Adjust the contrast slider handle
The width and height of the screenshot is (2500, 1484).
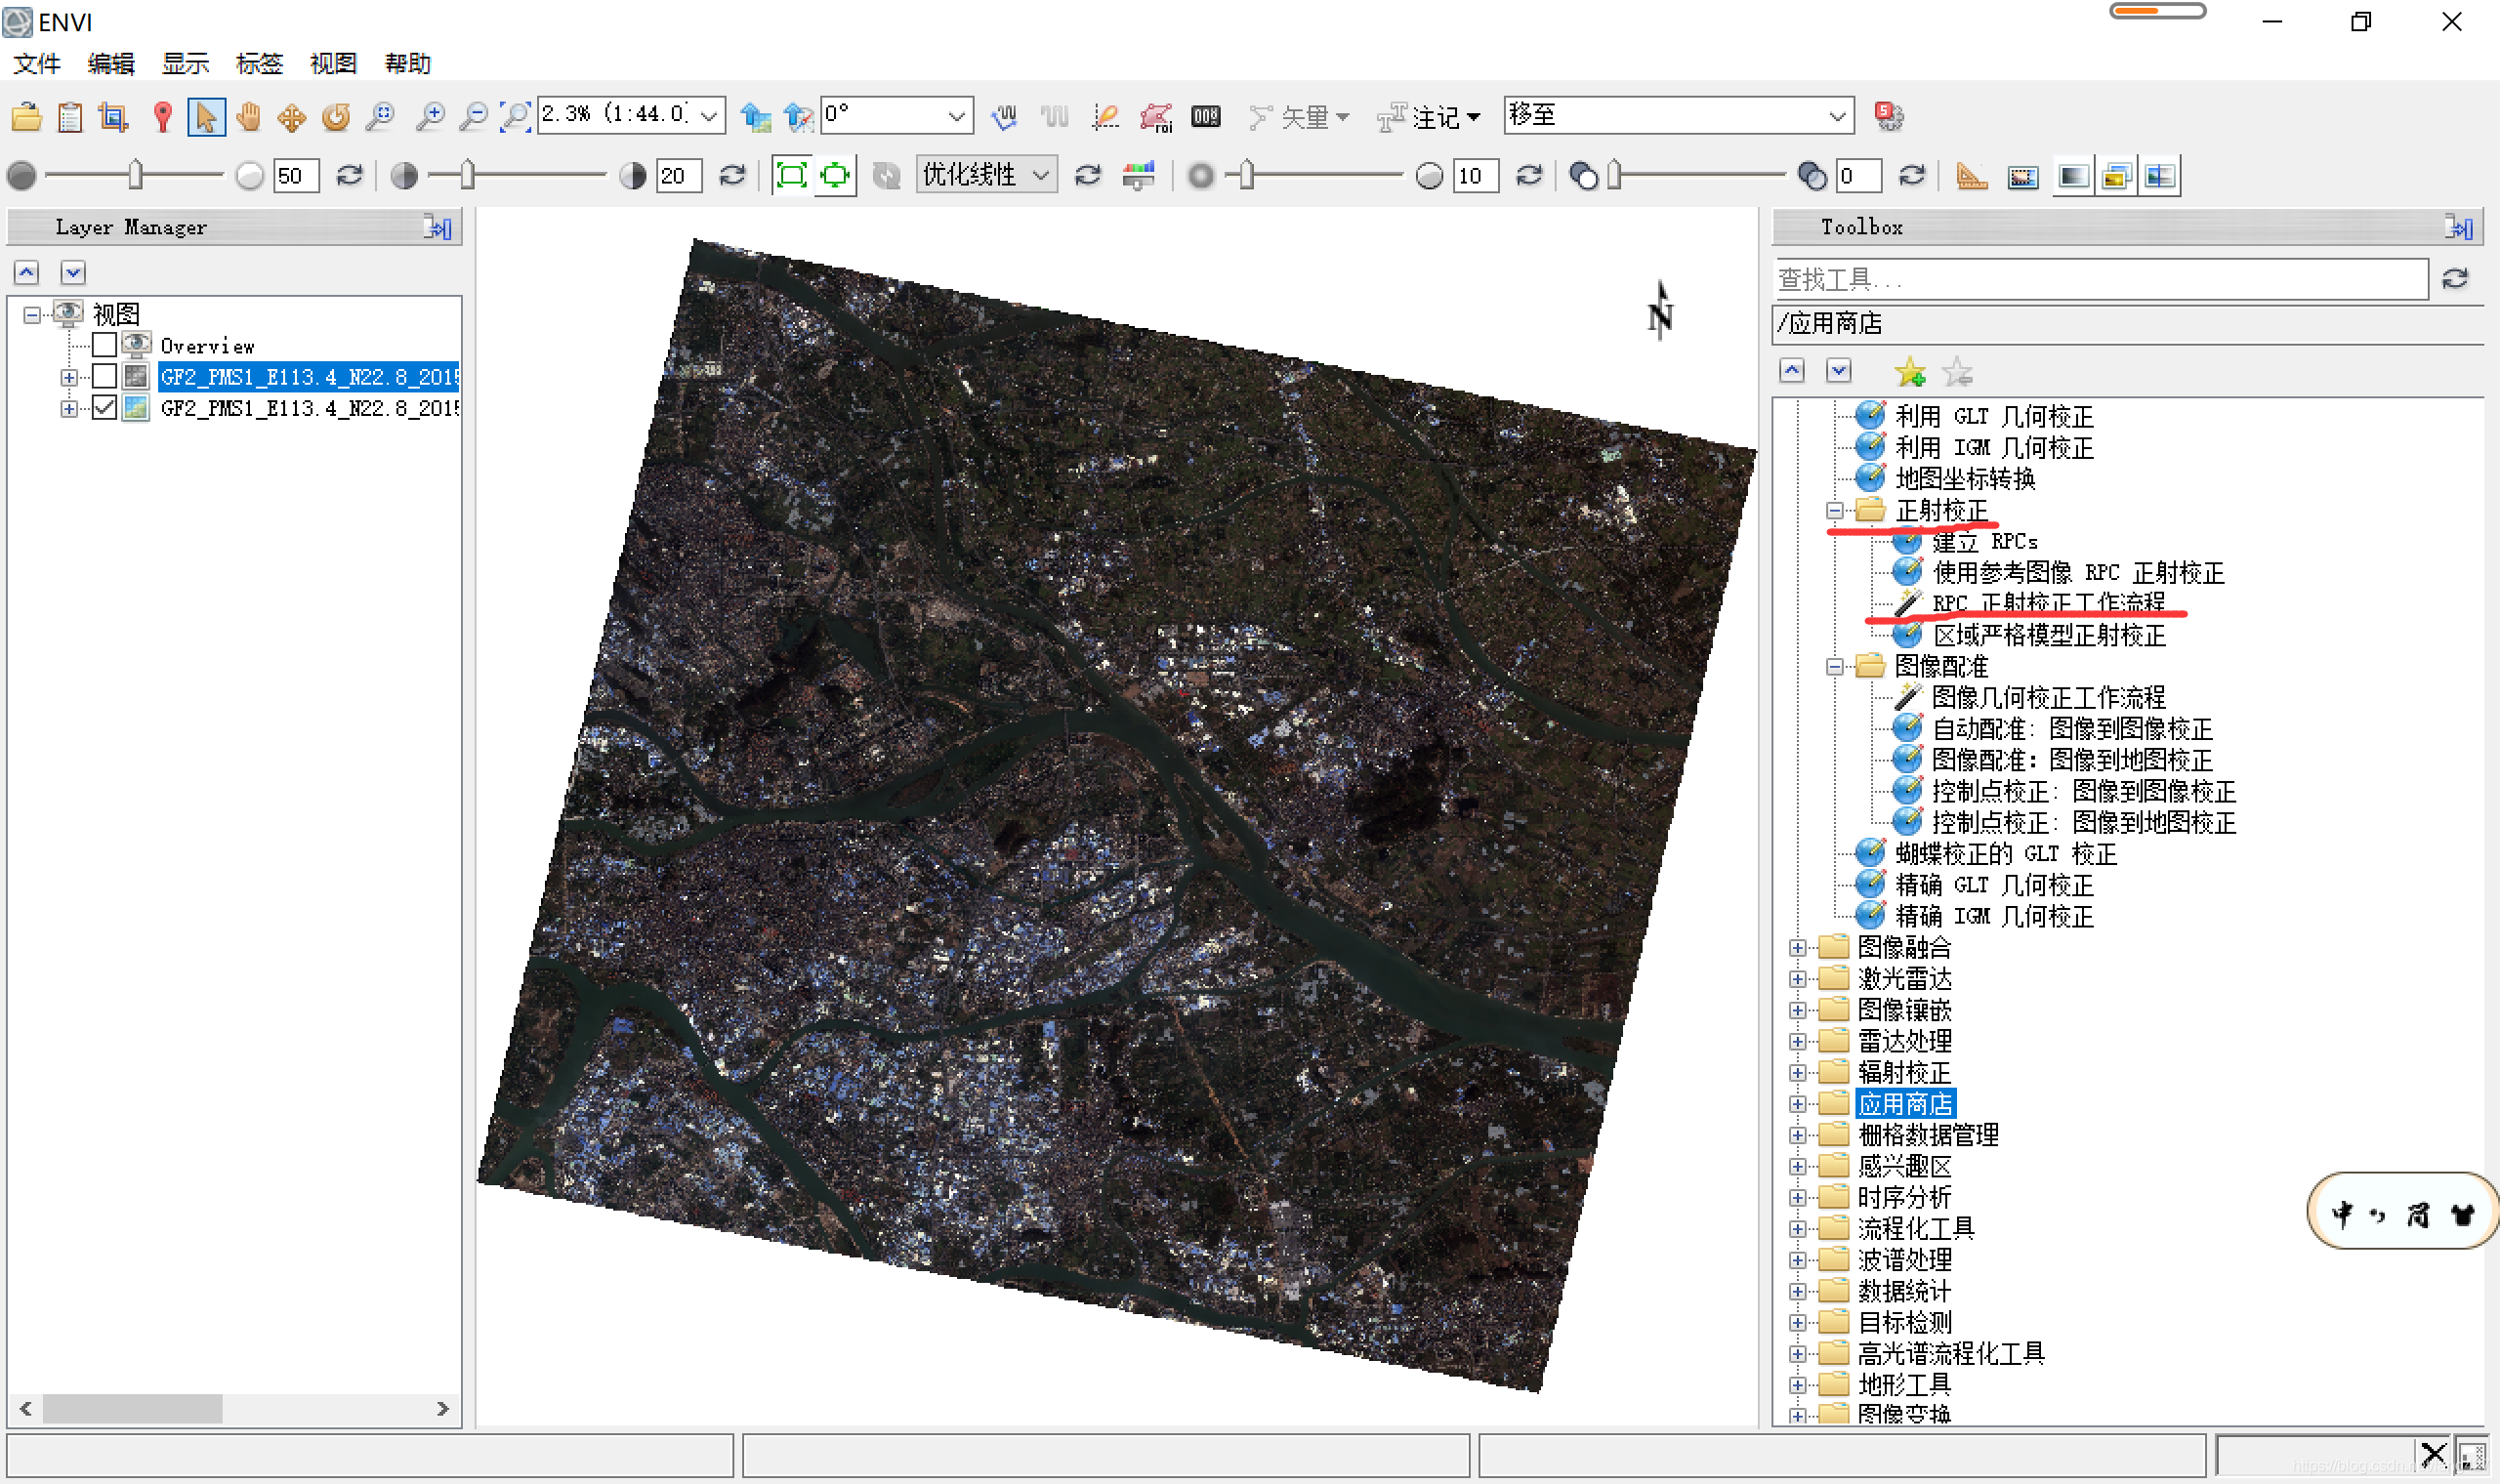tap(467, 176)
